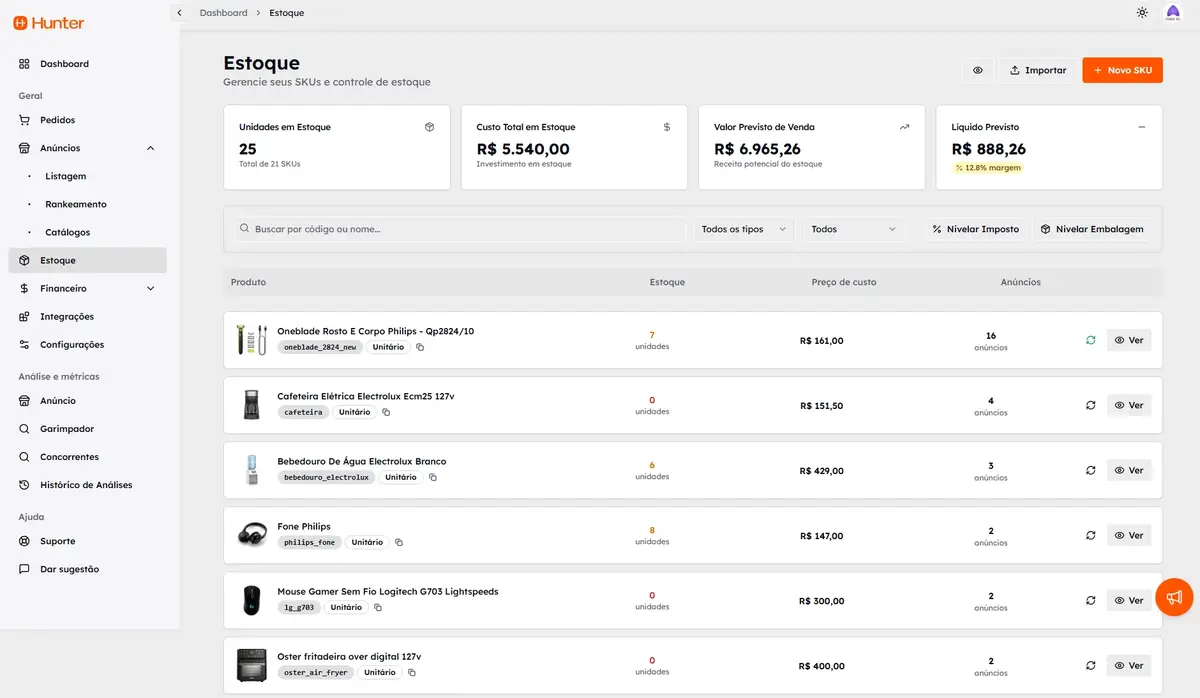Click the box icon on Unidades em Estoque card

pos(429,127)
